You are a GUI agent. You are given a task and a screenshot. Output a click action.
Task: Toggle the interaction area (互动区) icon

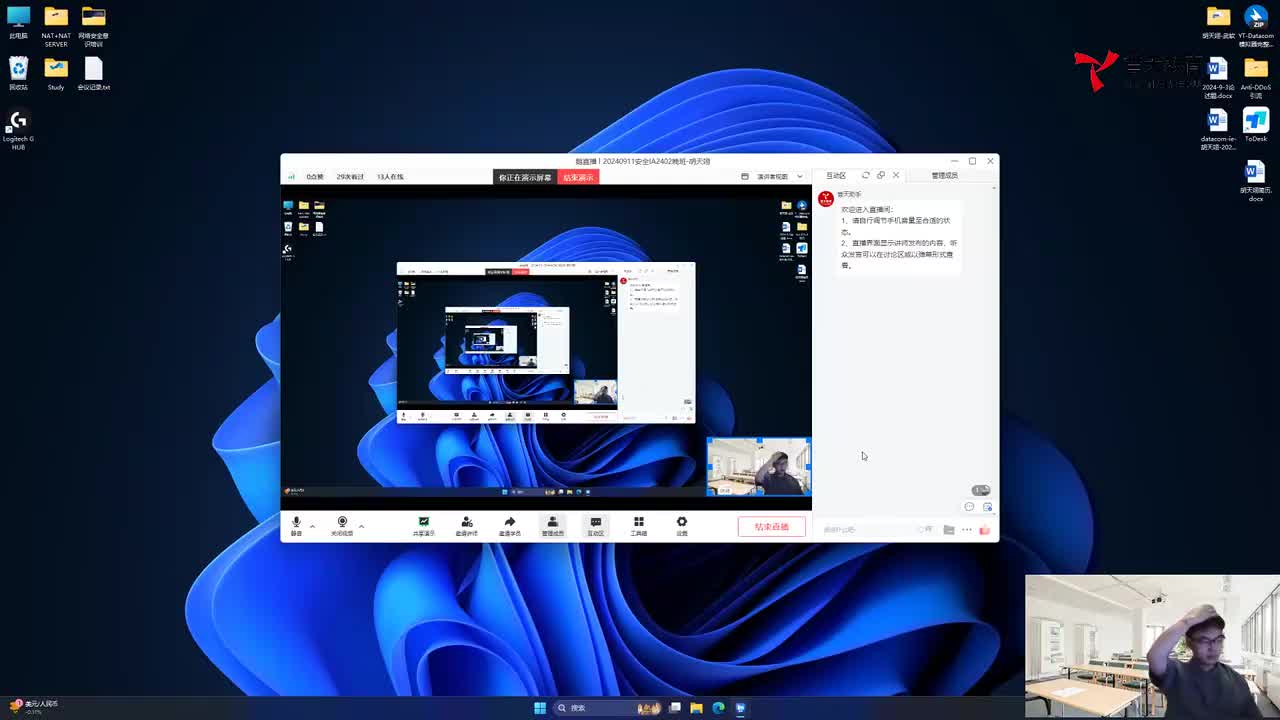pyautogui.click(x=595, y=526)
